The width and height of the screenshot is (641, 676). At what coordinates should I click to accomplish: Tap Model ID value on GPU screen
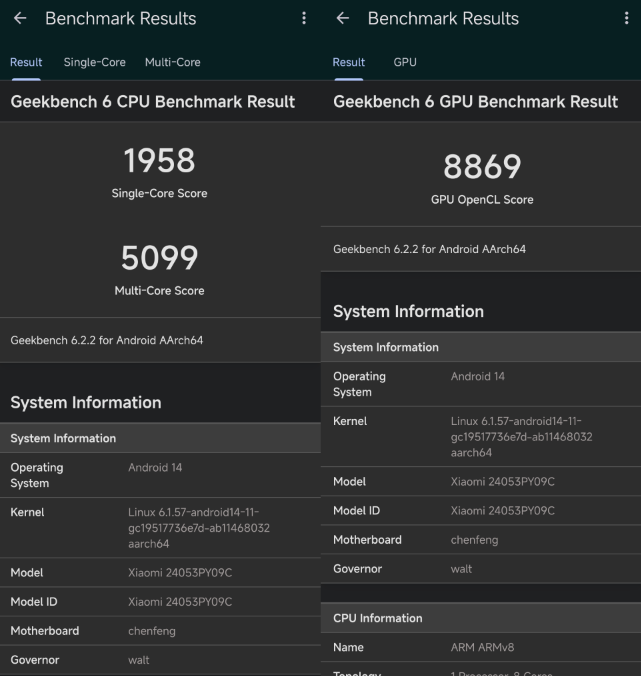pyautogui.click(x=503, y=510)
